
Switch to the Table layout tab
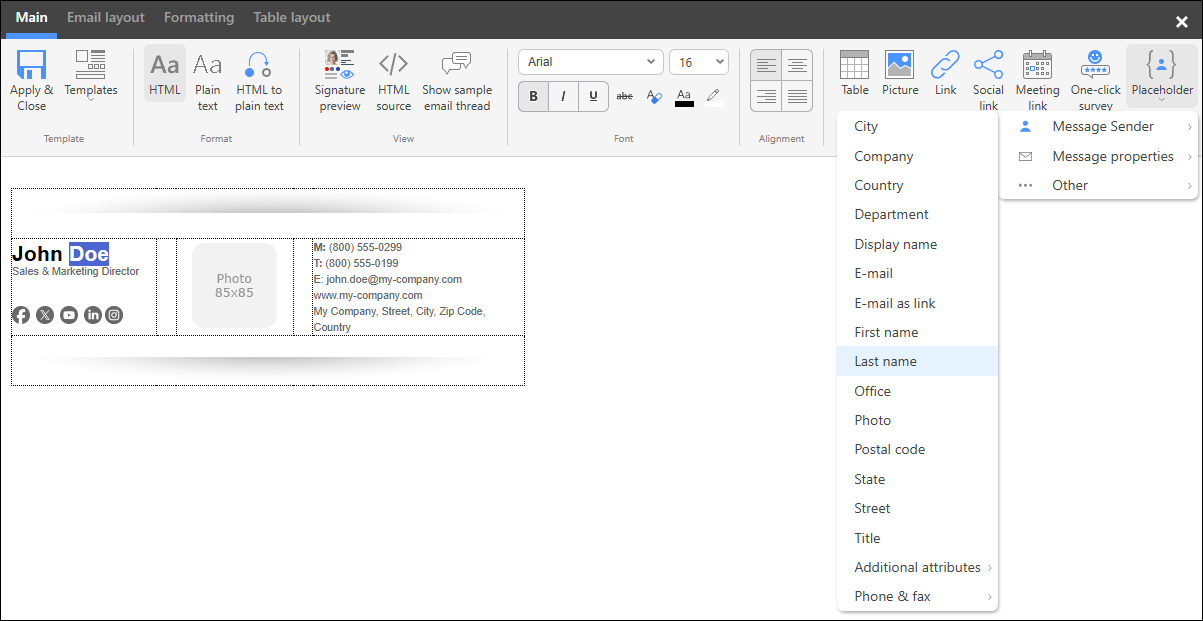[291, 17]
